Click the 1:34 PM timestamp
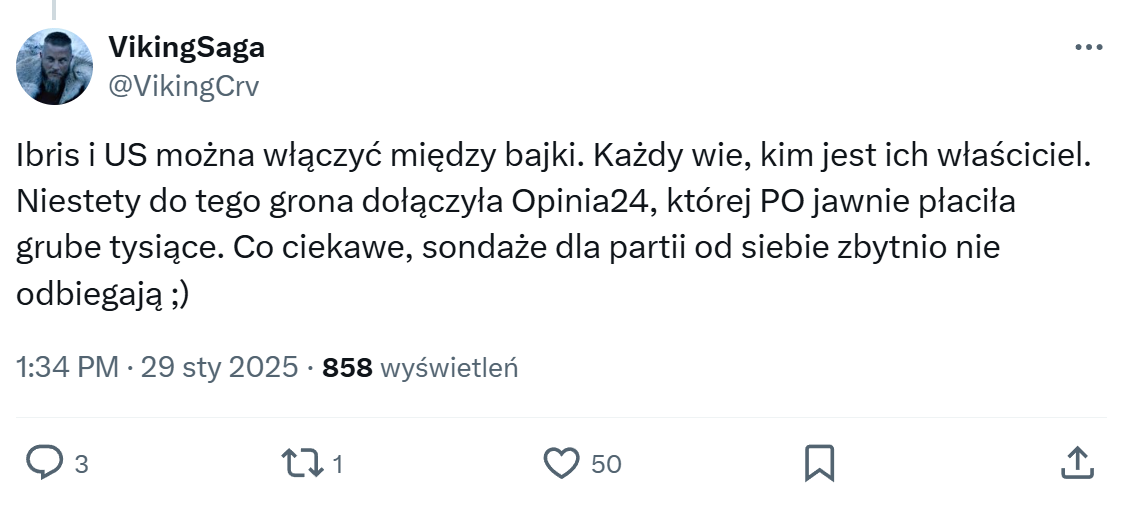 pos(68,368)
